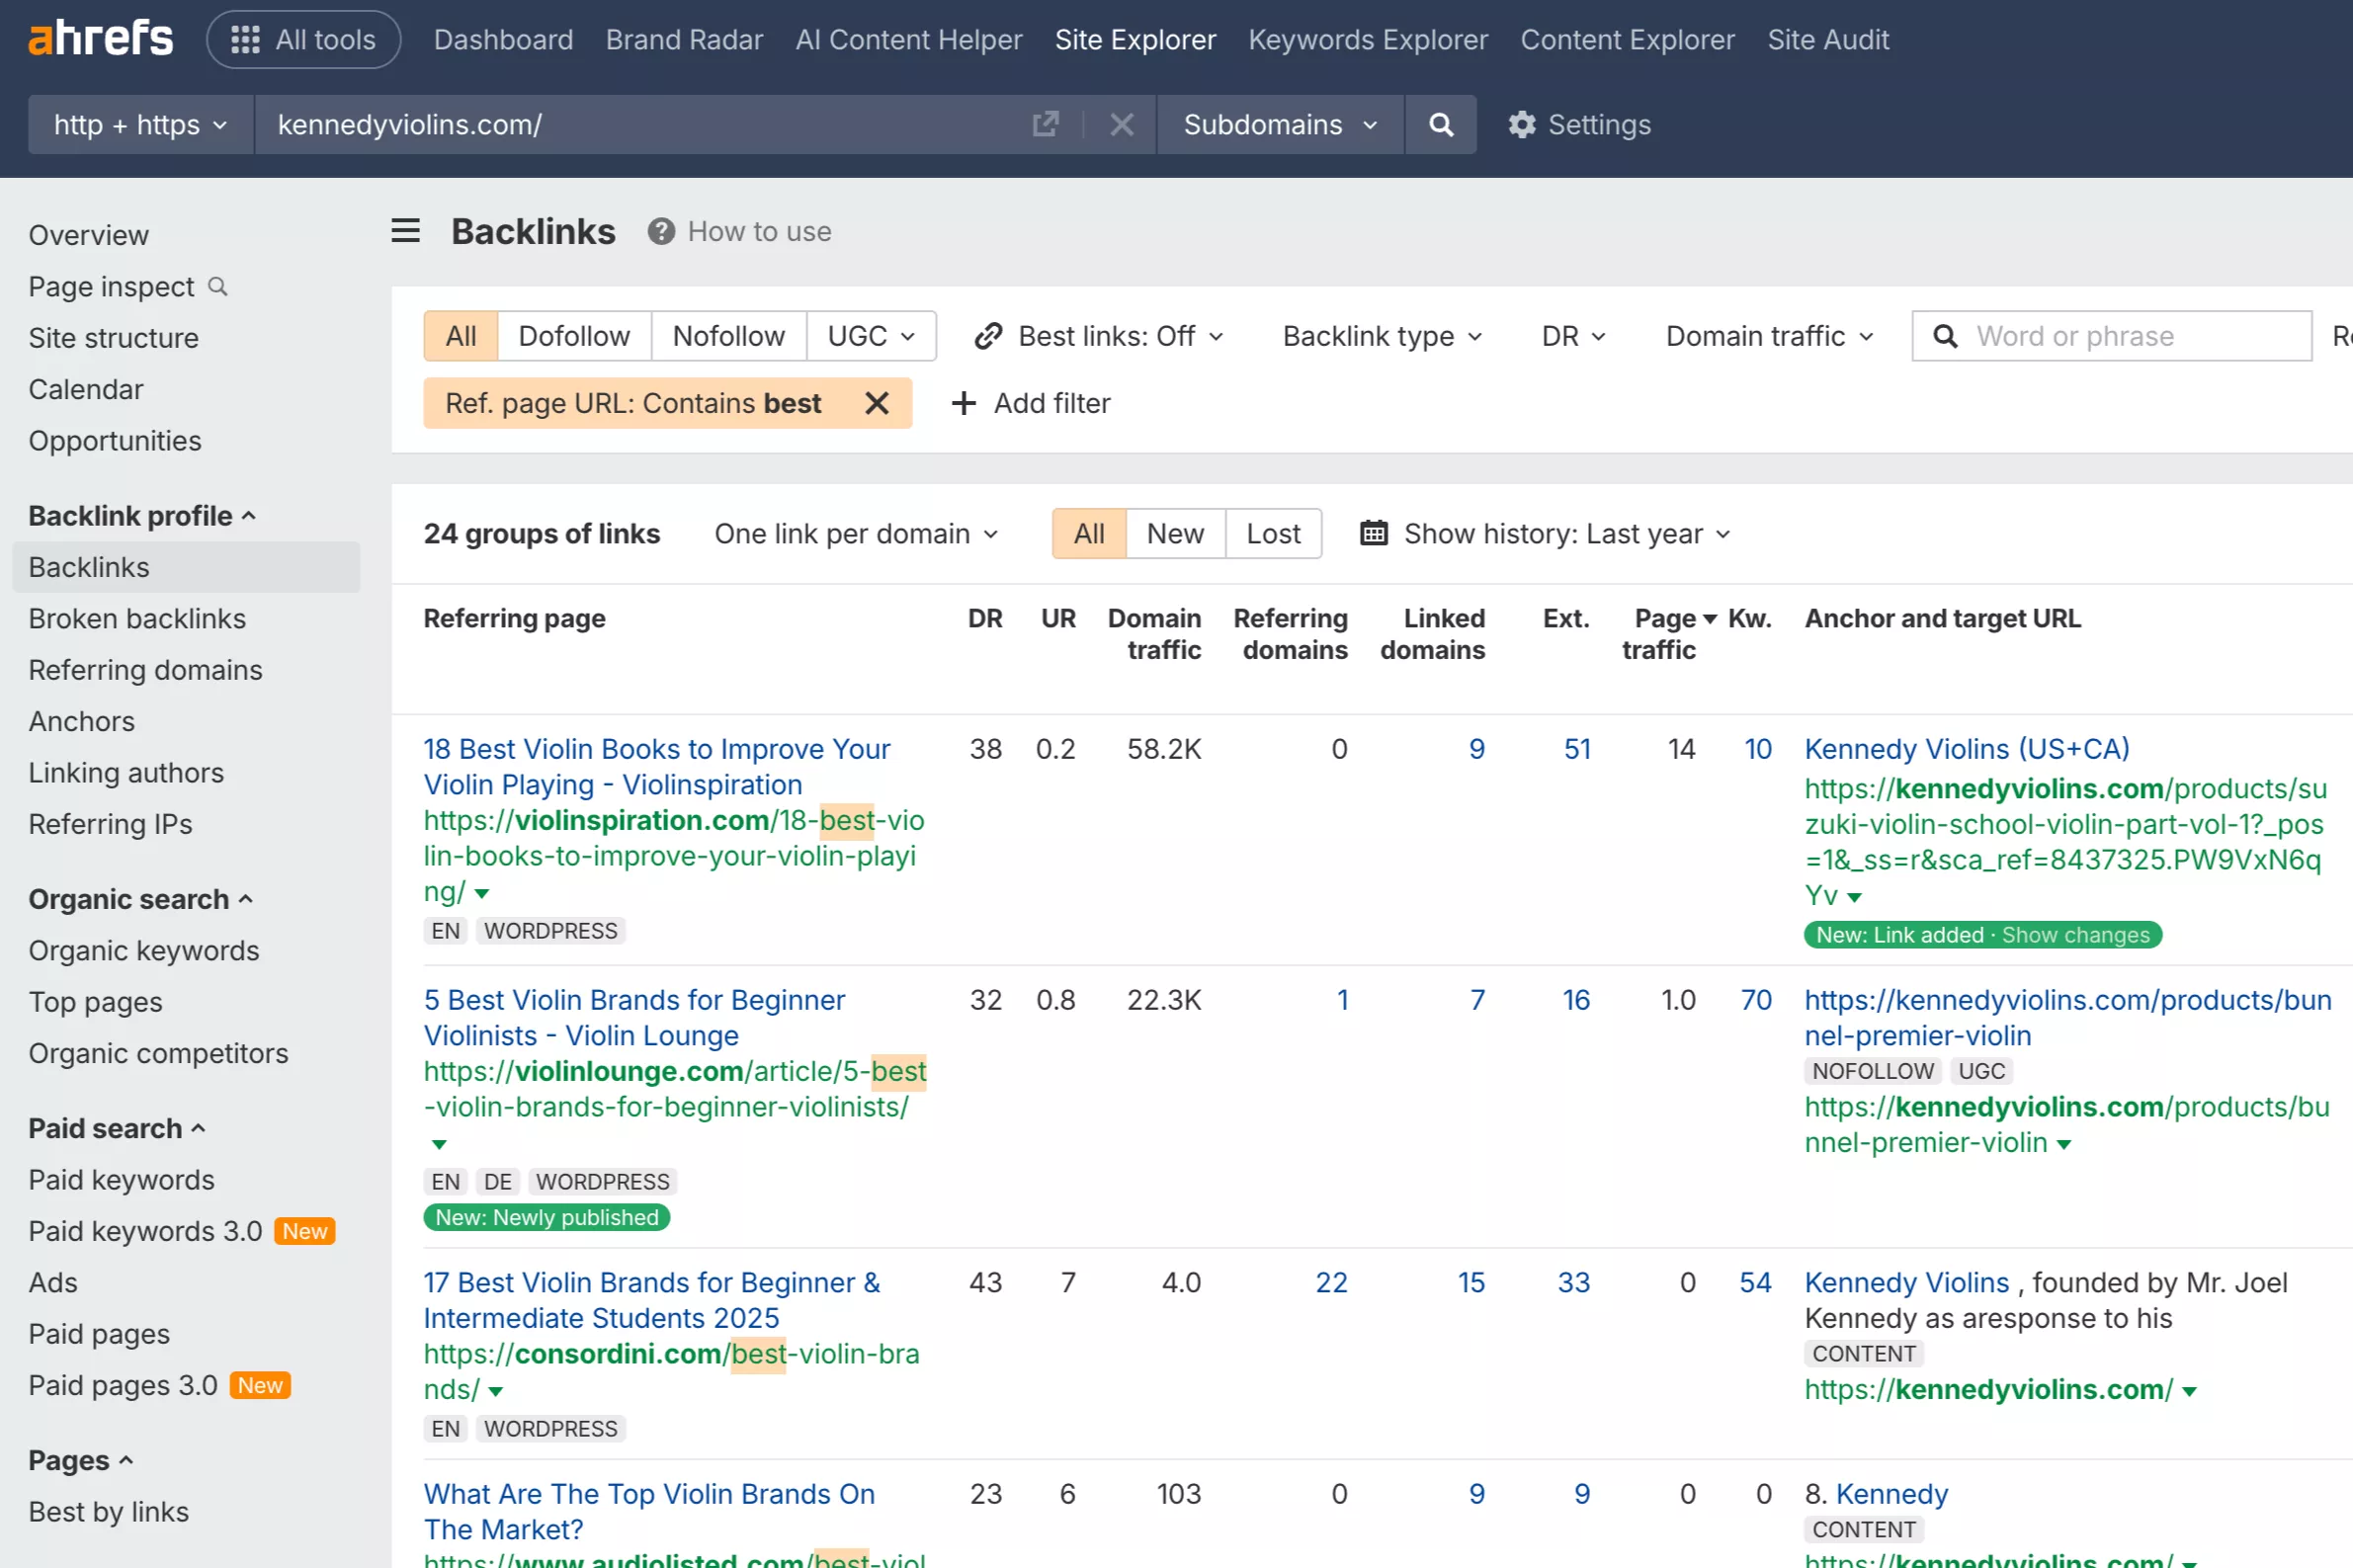Open http + https protocol dropdown

(x=141, y=124)
